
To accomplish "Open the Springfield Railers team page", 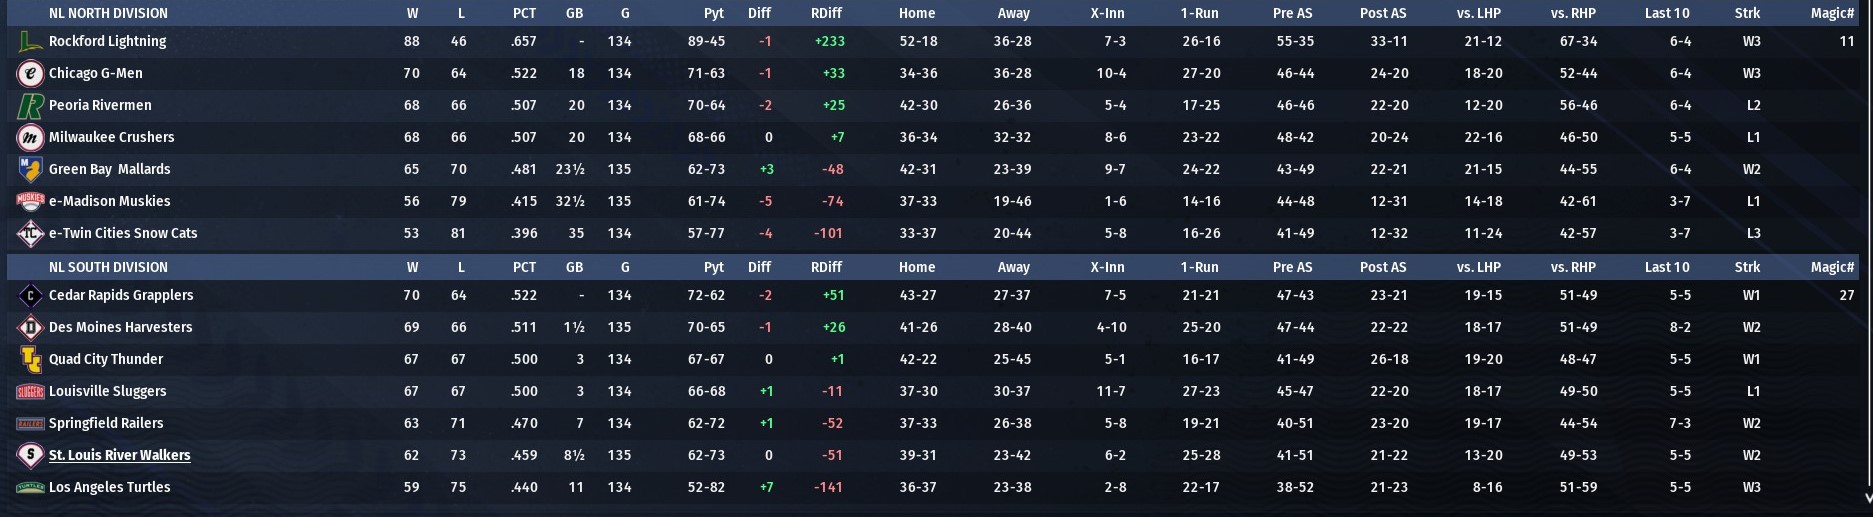I will (106, 424).
